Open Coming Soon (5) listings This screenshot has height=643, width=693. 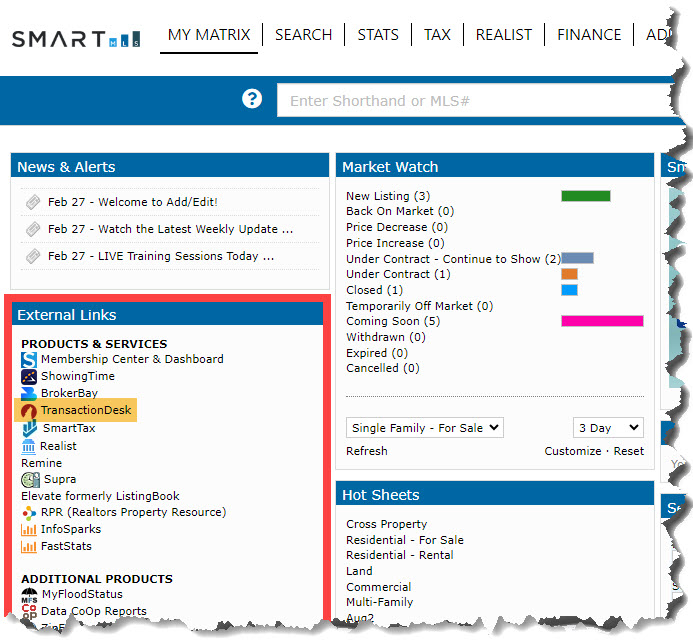coord(393,321)
